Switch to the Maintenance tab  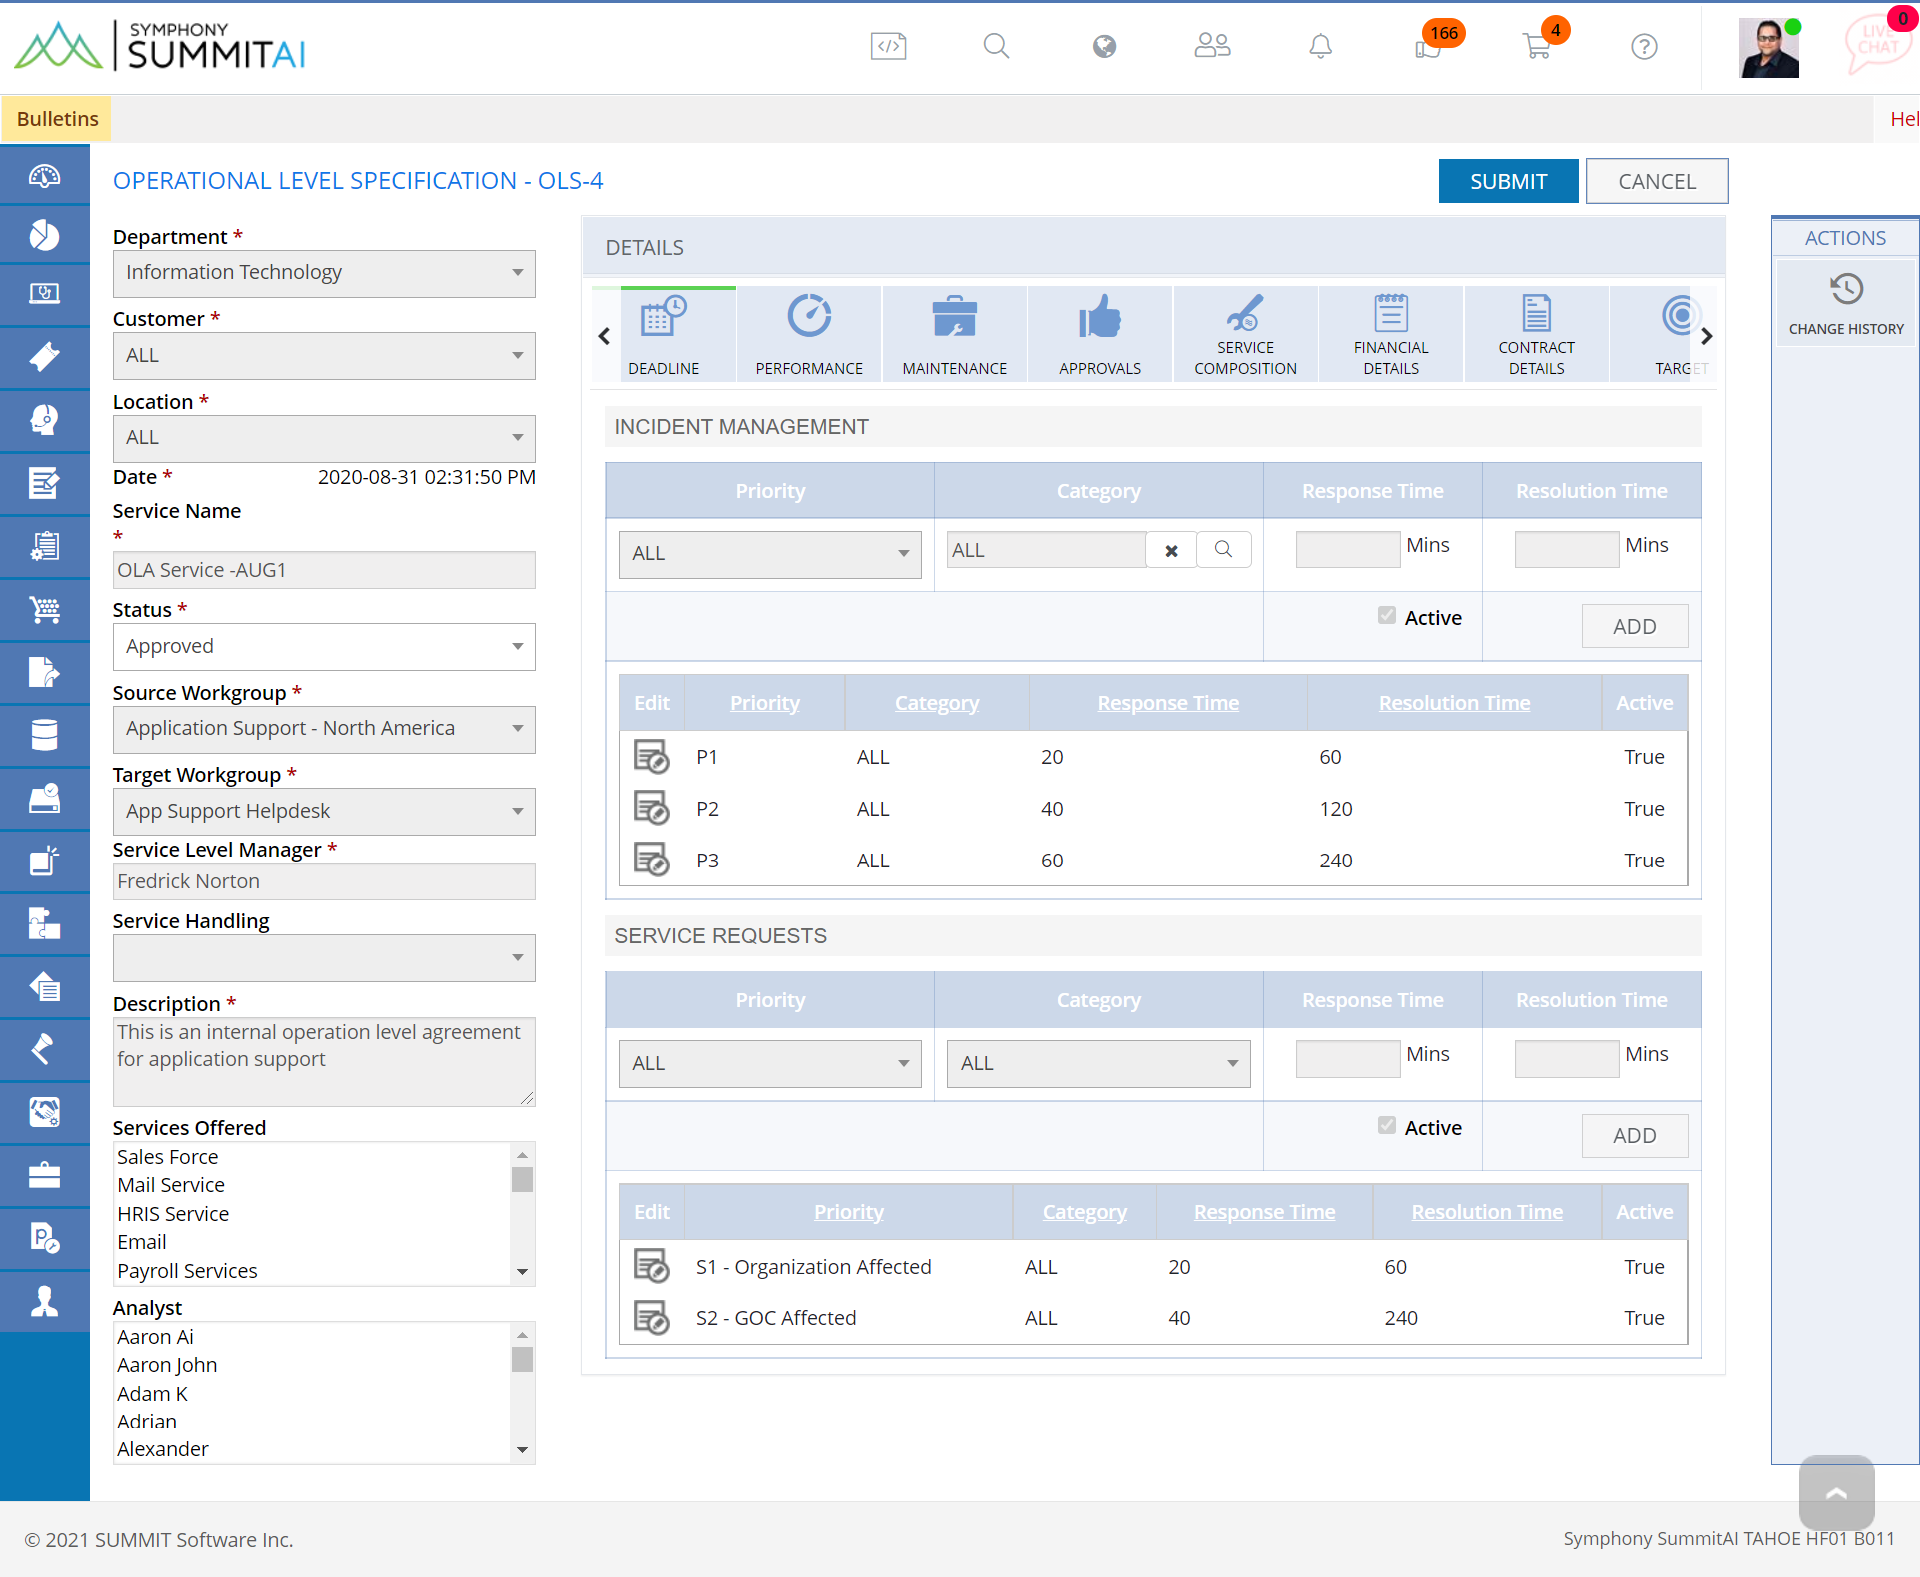[x=954, y=335]
